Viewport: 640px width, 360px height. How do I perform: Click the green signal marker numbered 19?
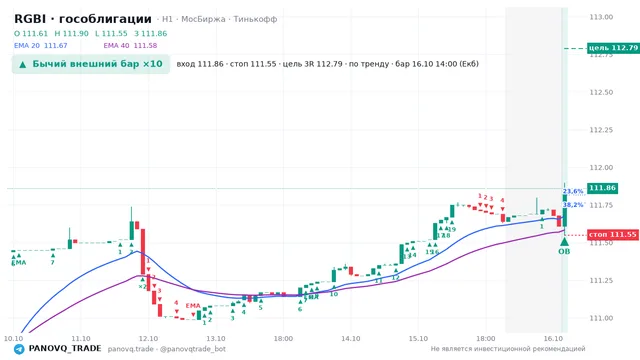(452, 229)
